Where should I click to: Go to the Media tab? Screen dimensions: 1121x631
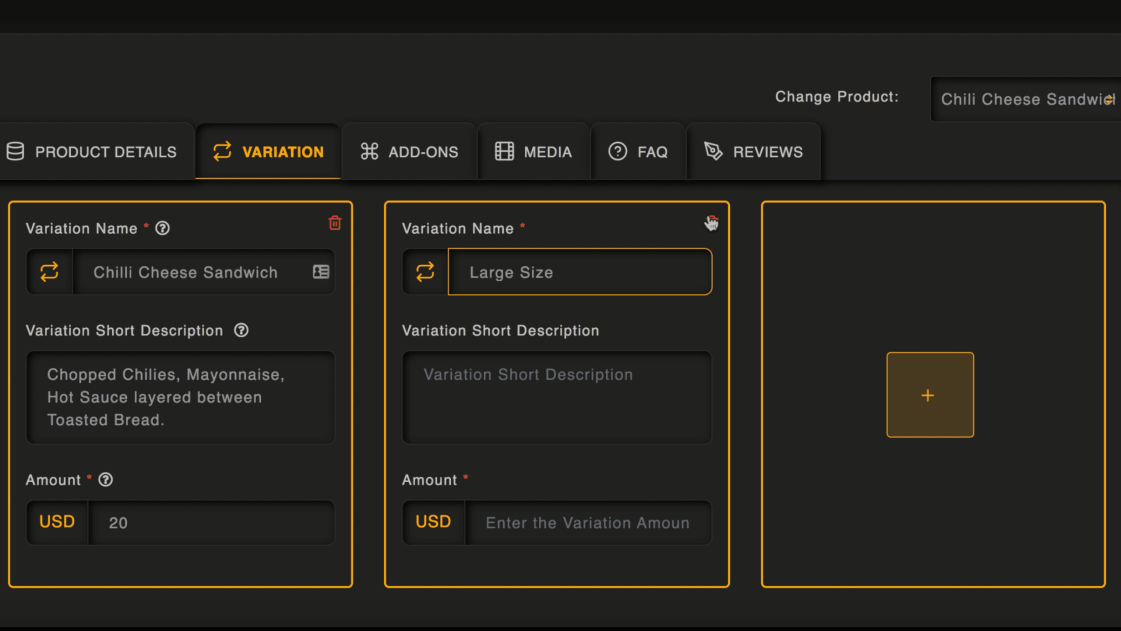(x=534, y=152)
